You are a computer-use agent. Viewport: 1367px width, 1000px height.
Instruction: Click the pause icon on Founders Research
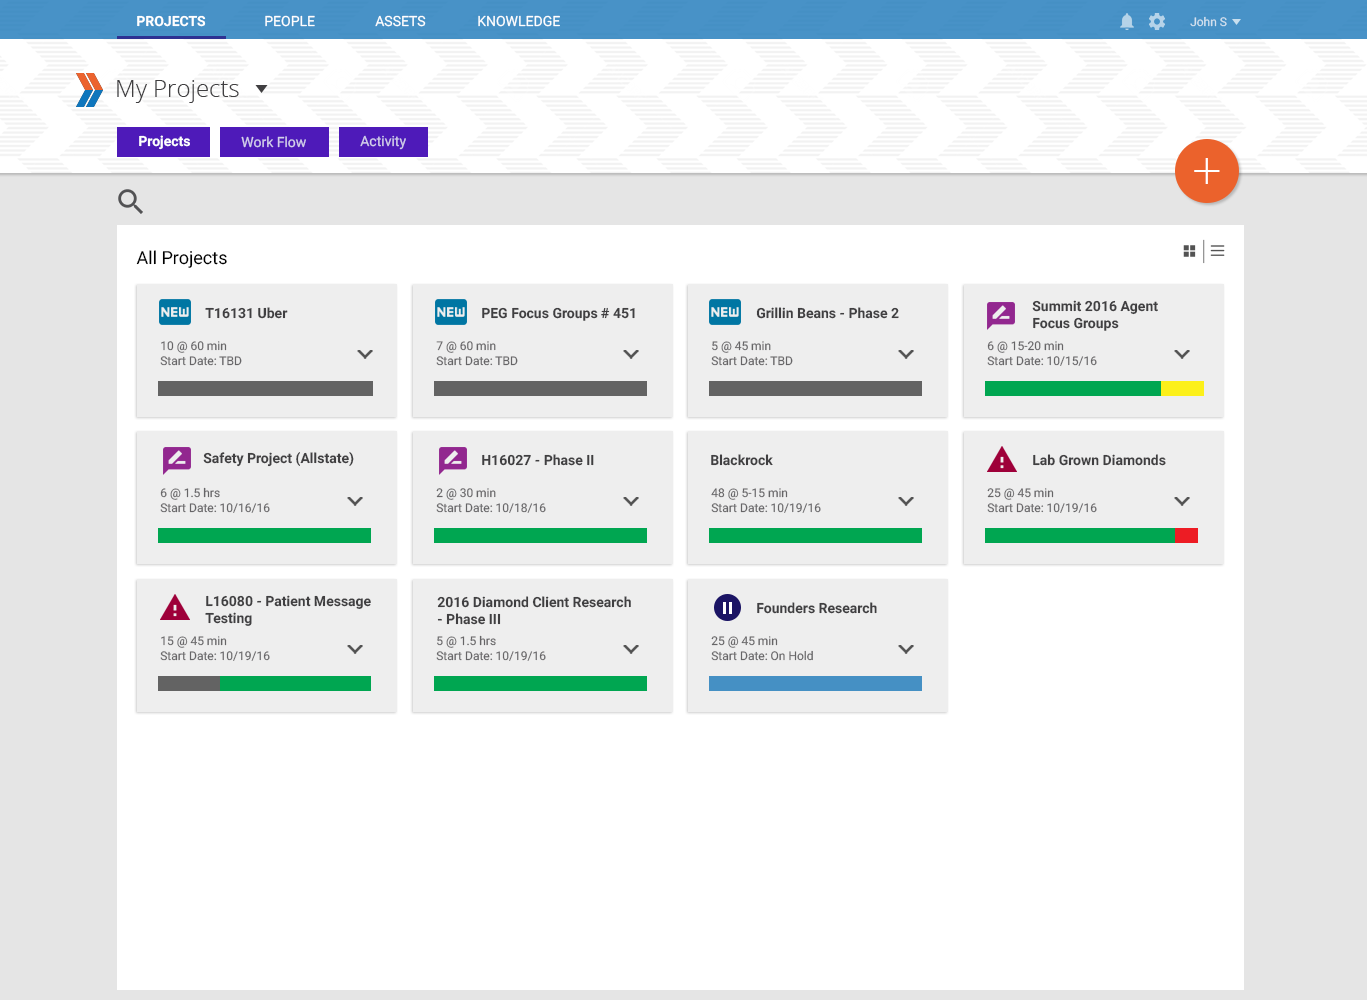click(727, 607)
